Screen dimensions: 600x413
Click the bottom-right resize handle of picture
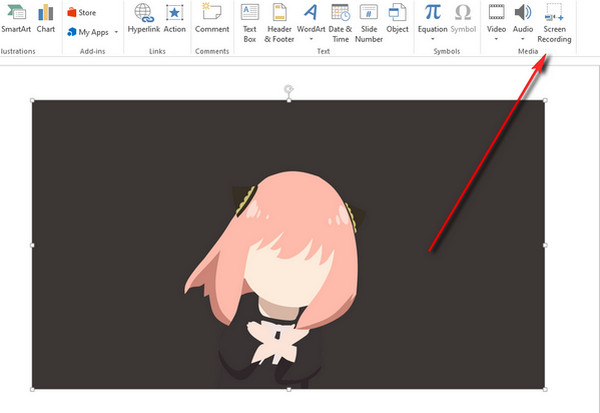pos(545,389)
